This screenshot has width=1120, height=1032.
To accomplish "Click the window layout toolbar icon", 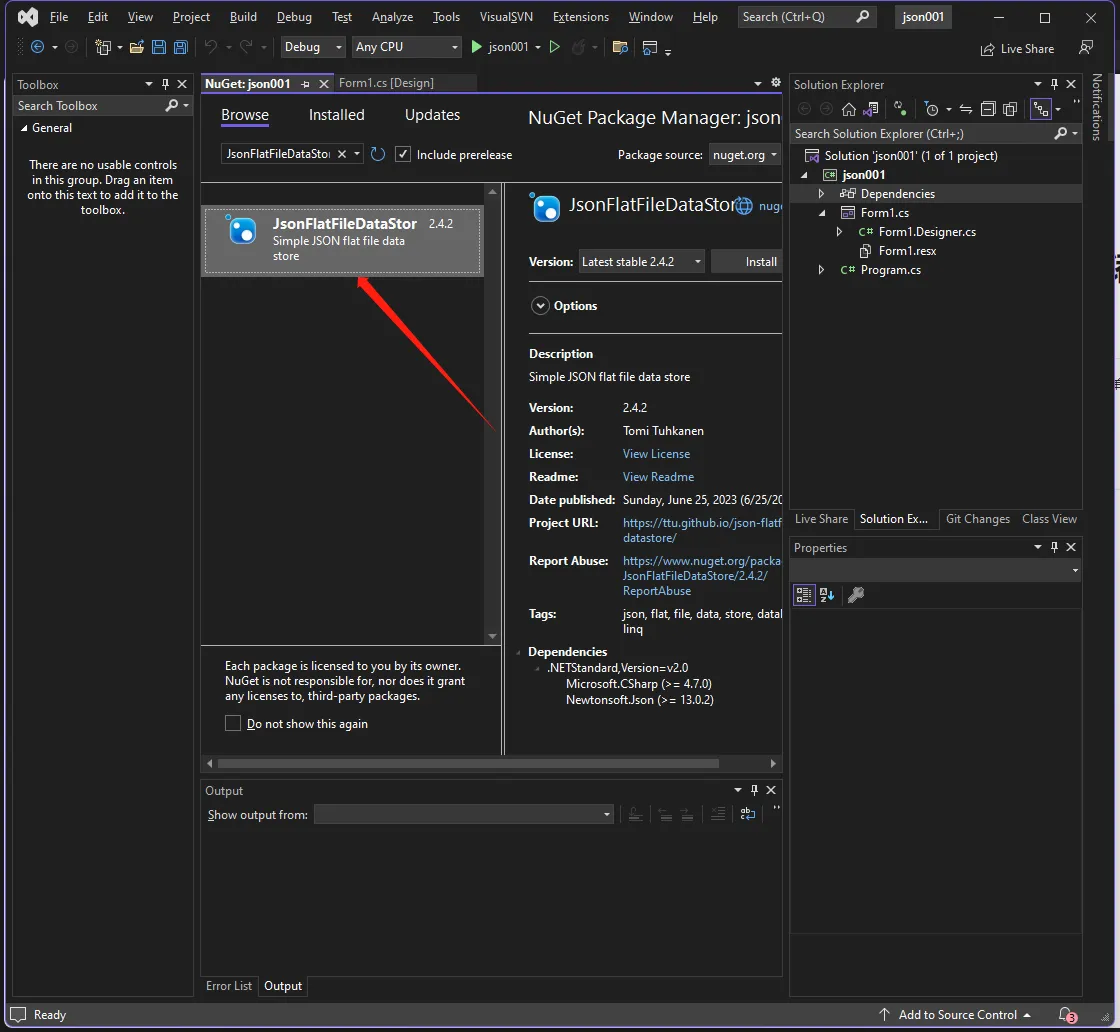I will click(x=649, y=48).
